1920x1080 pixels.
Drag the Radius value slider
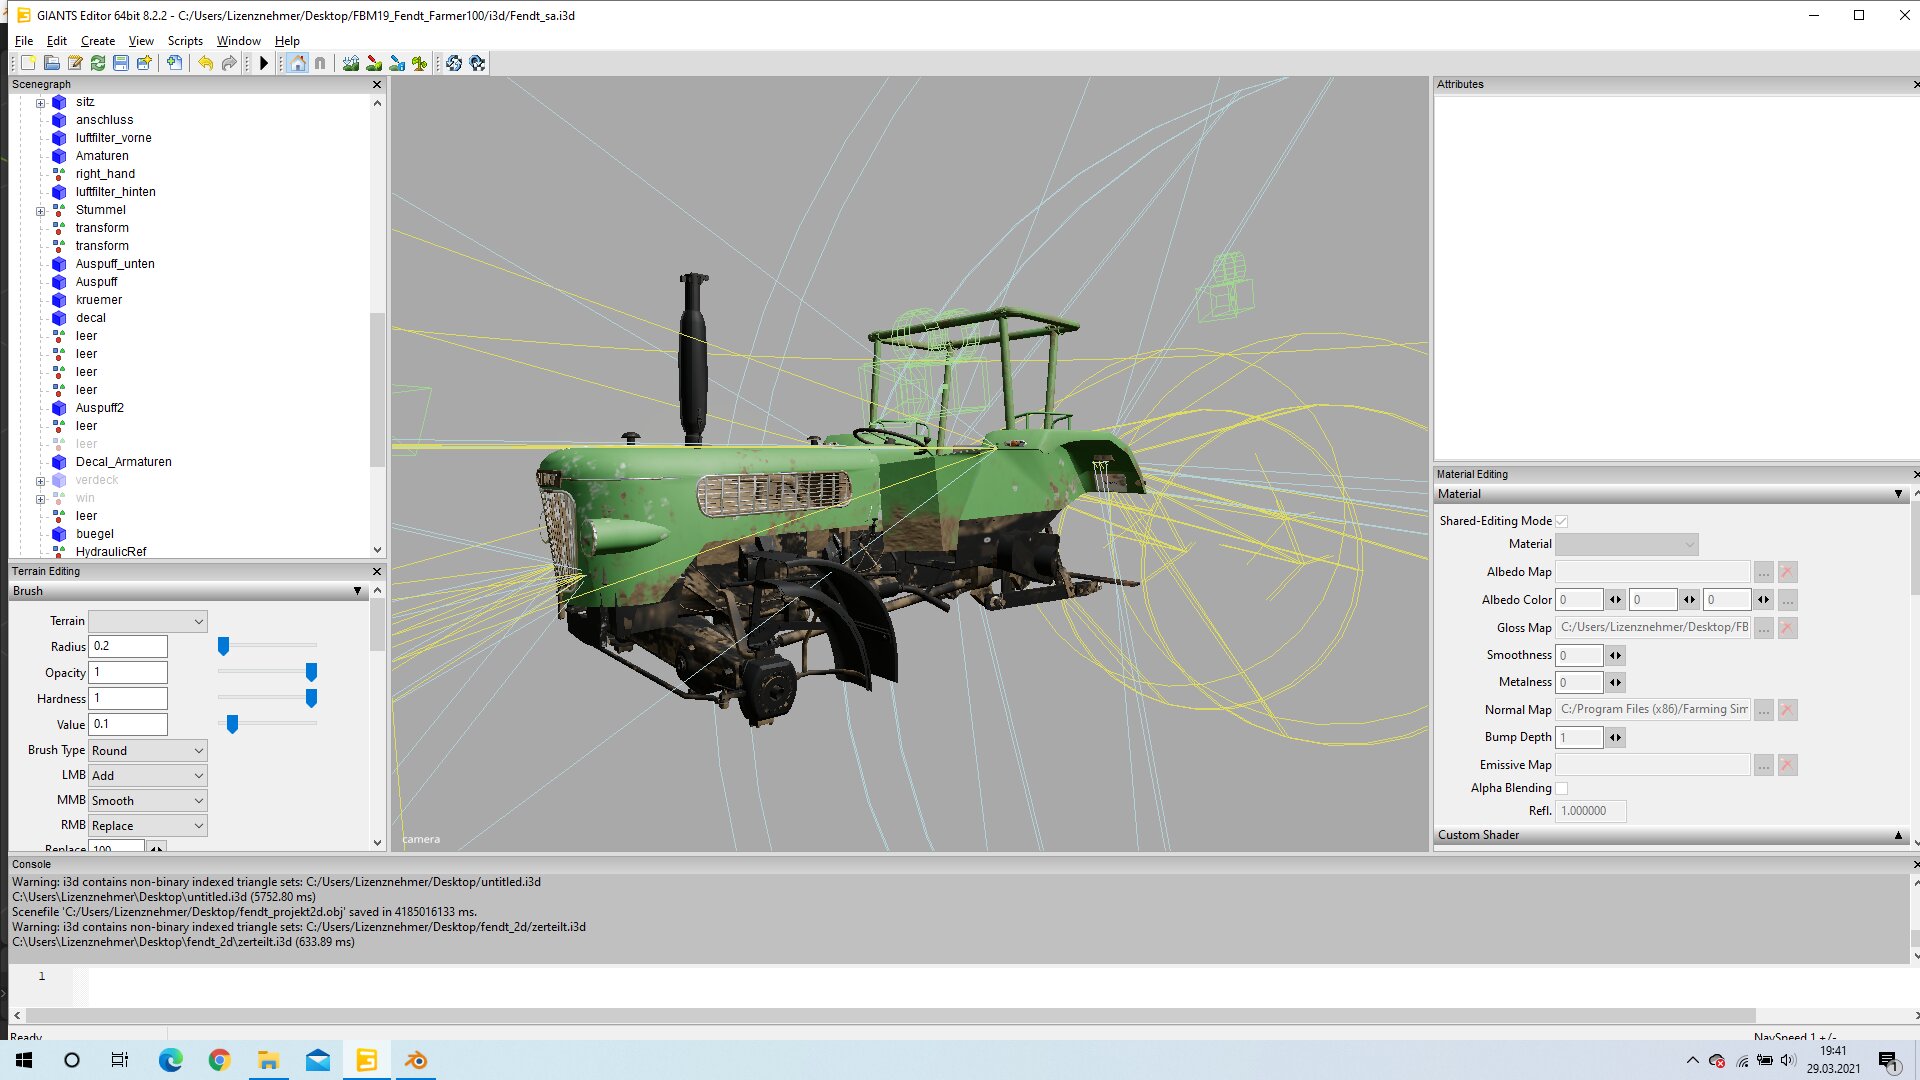pos(222,646)
